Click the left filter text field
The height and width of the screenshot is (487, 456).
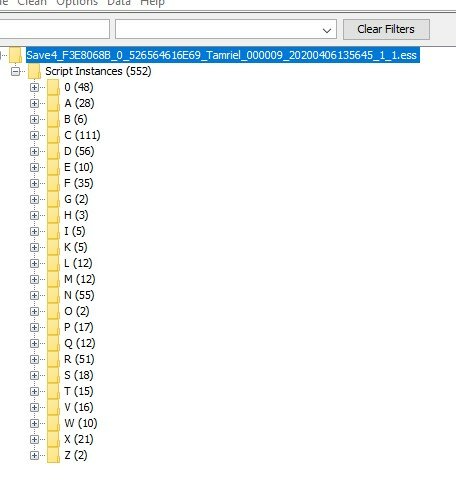pyautogui.click(x=54, y=29)
